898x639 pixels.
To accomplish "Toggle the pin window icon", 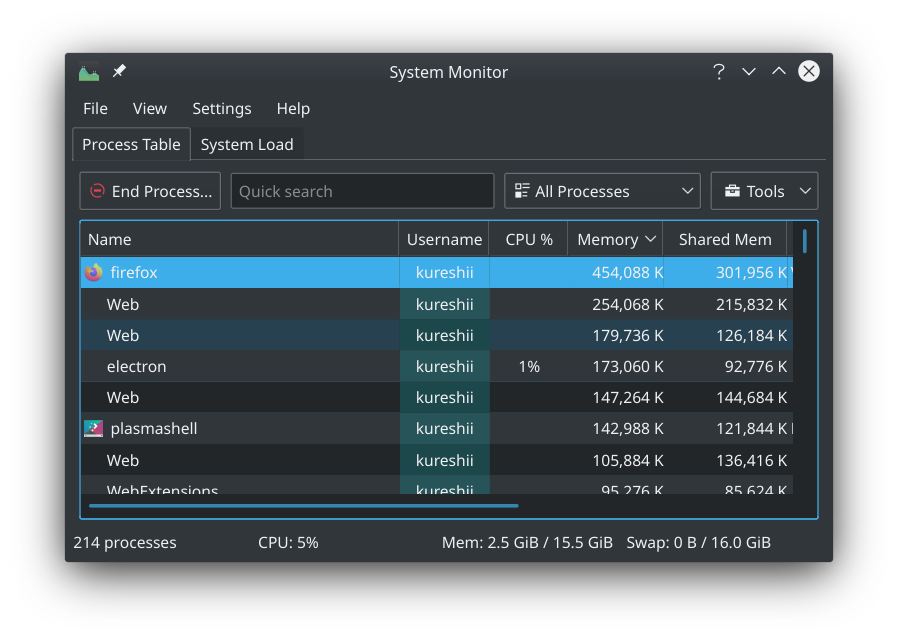I will (x=119, y=71).
